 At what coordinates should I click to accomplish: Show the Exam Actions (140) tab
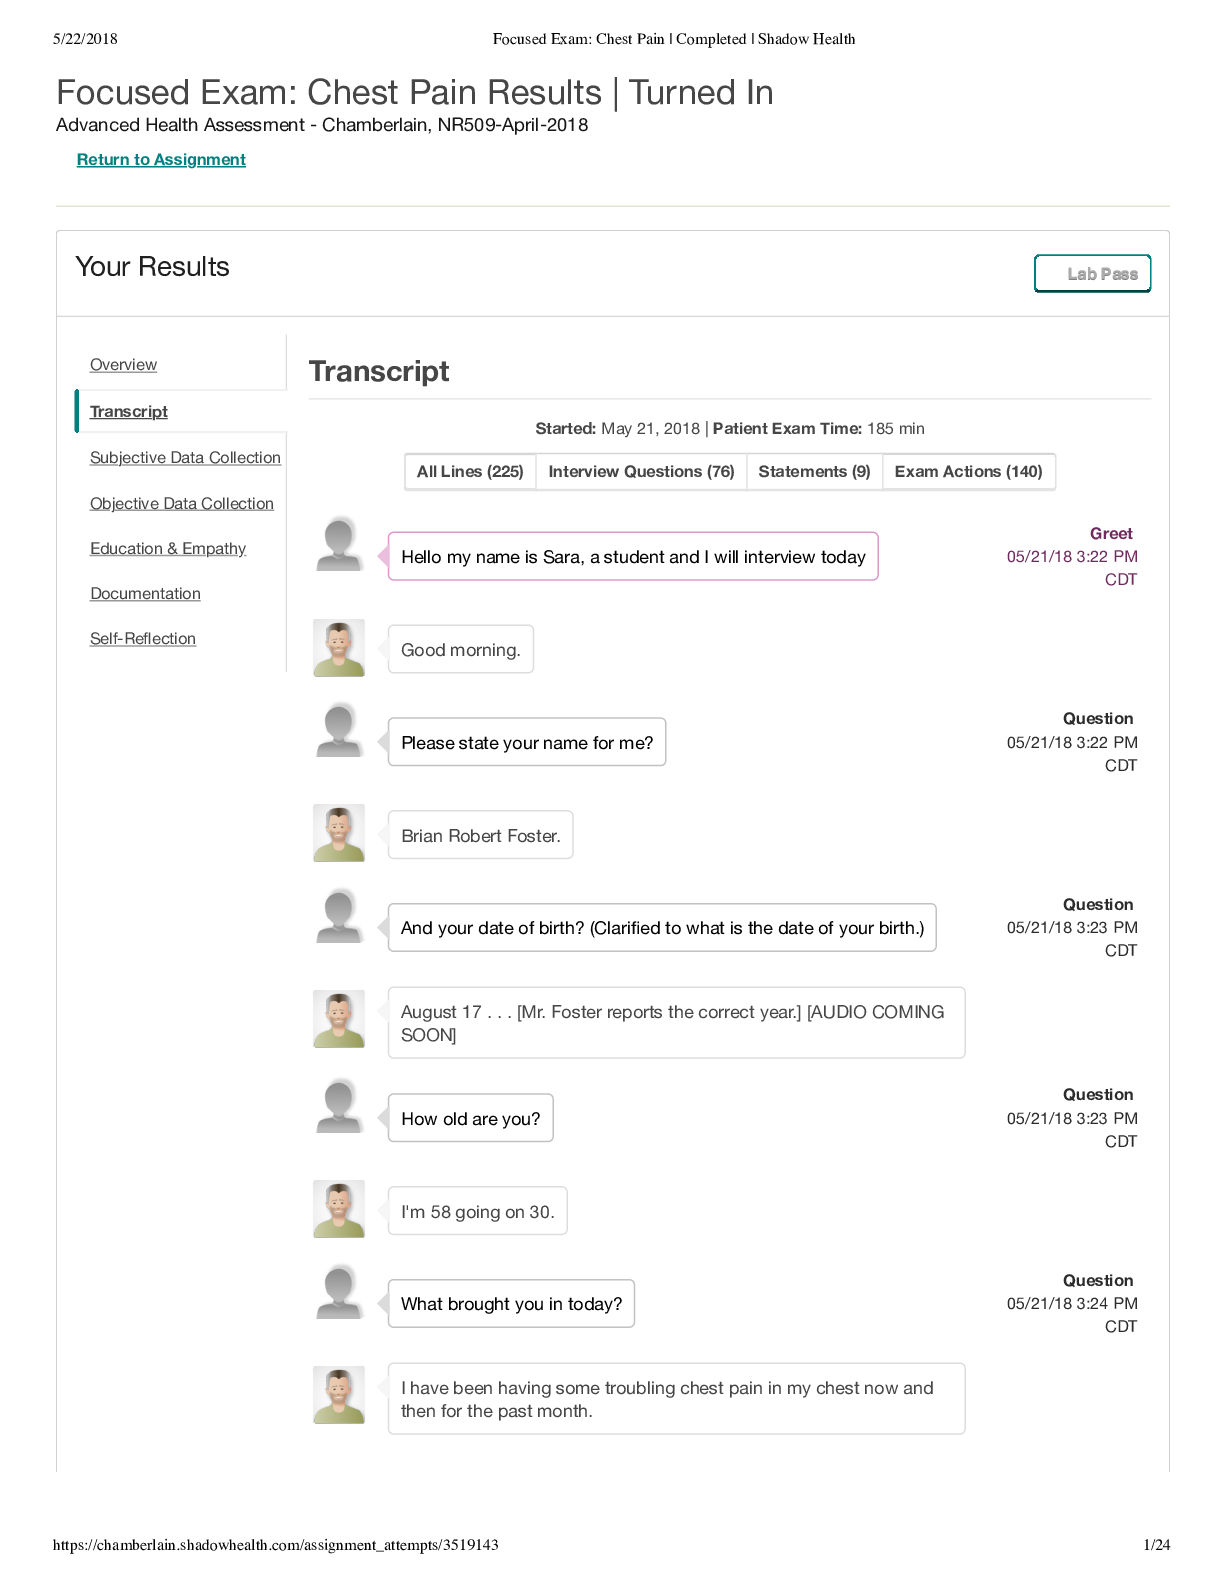(x=968, y=472)
